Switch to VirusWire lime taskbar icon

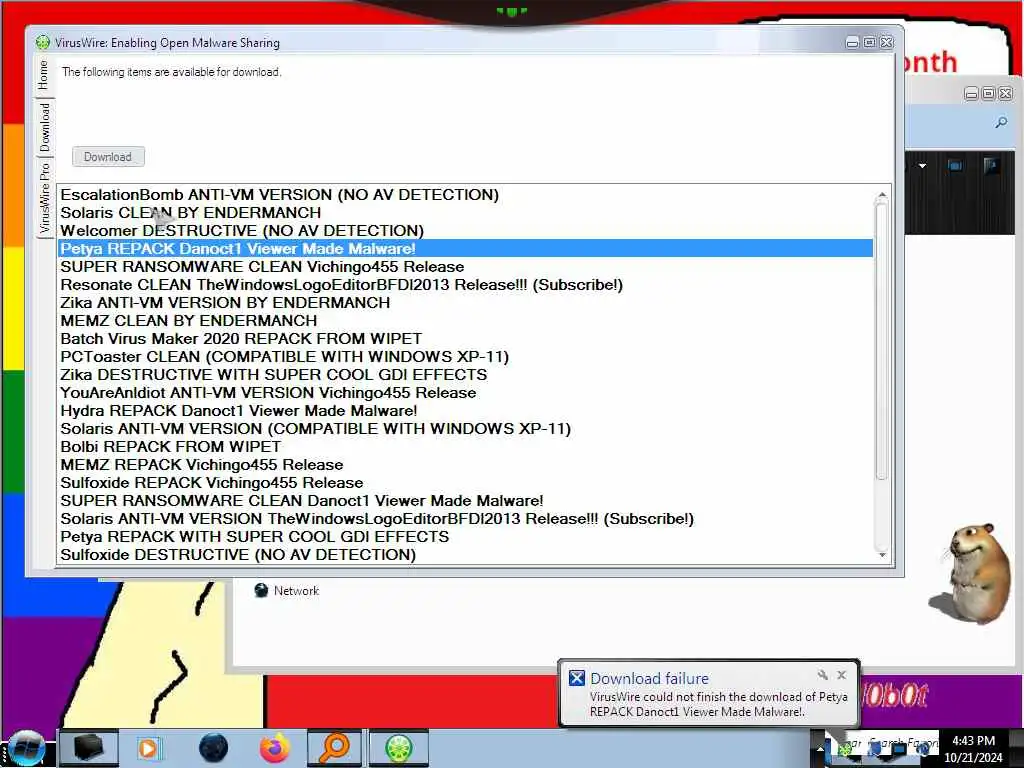[398, 748]
